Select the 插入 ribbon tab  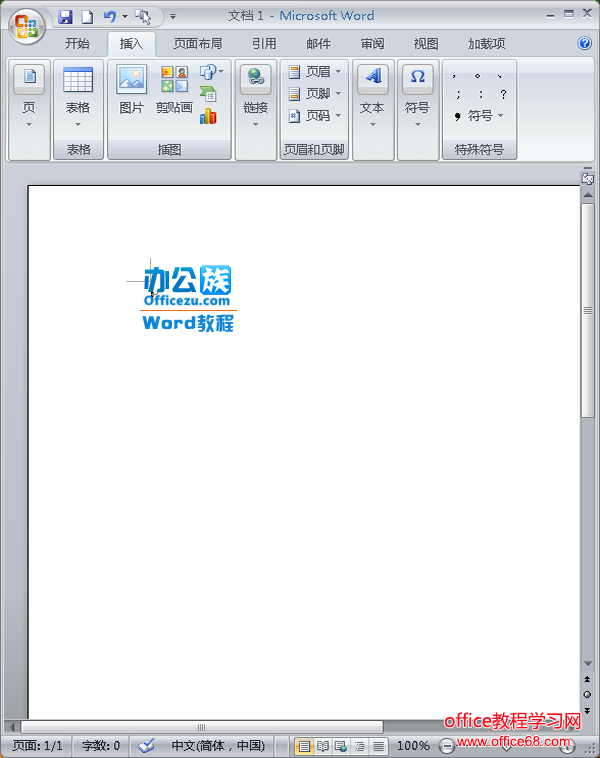[x=132, y=44]
